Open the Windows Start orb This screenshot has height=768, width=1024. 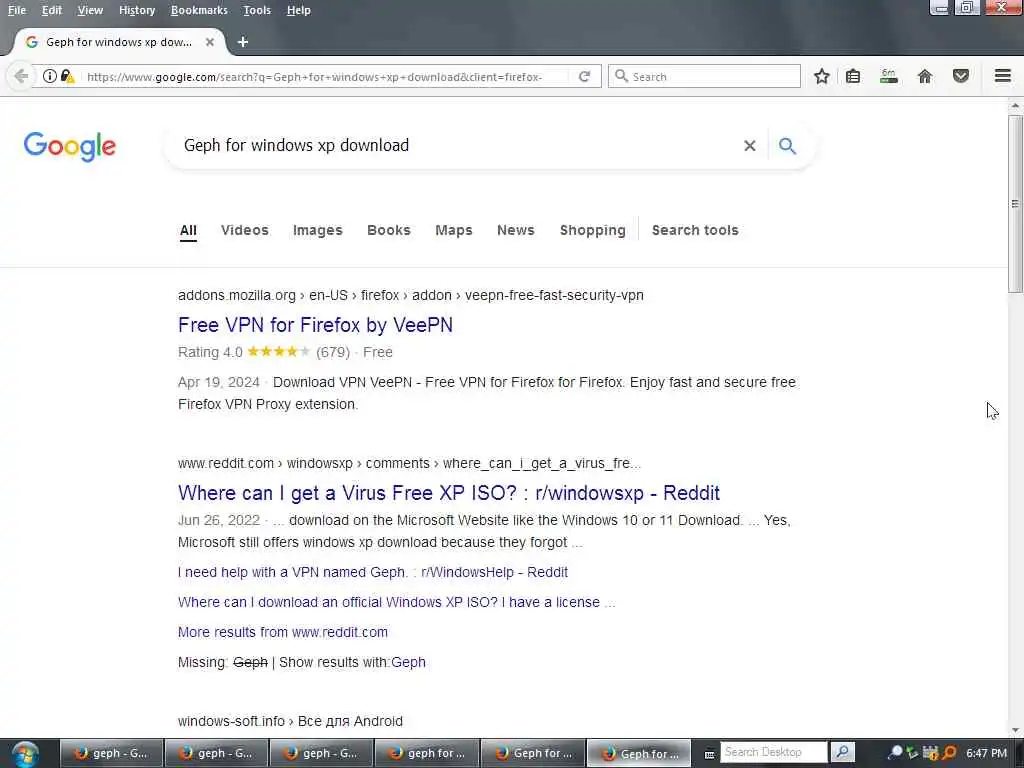pos(25,754)
